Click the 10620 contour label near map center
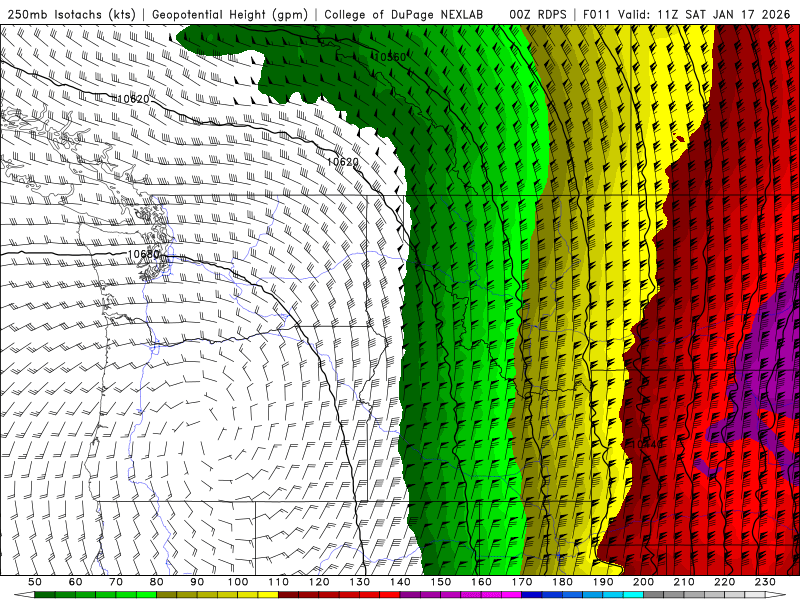 point(342,162)
